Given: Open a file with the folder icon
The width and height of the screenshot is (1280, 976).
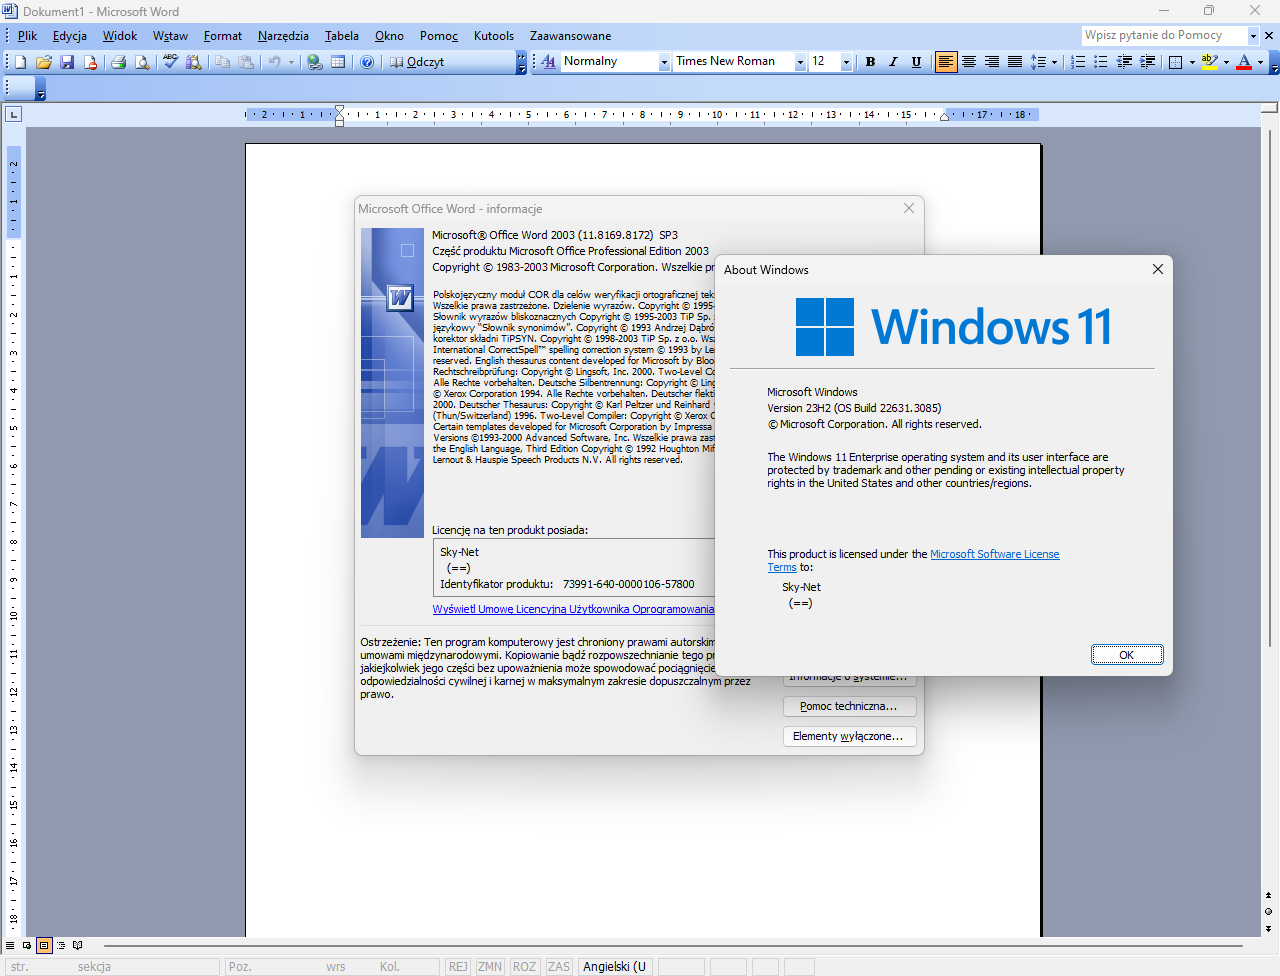Looking at the screenshot, I should tap(43, 62).
